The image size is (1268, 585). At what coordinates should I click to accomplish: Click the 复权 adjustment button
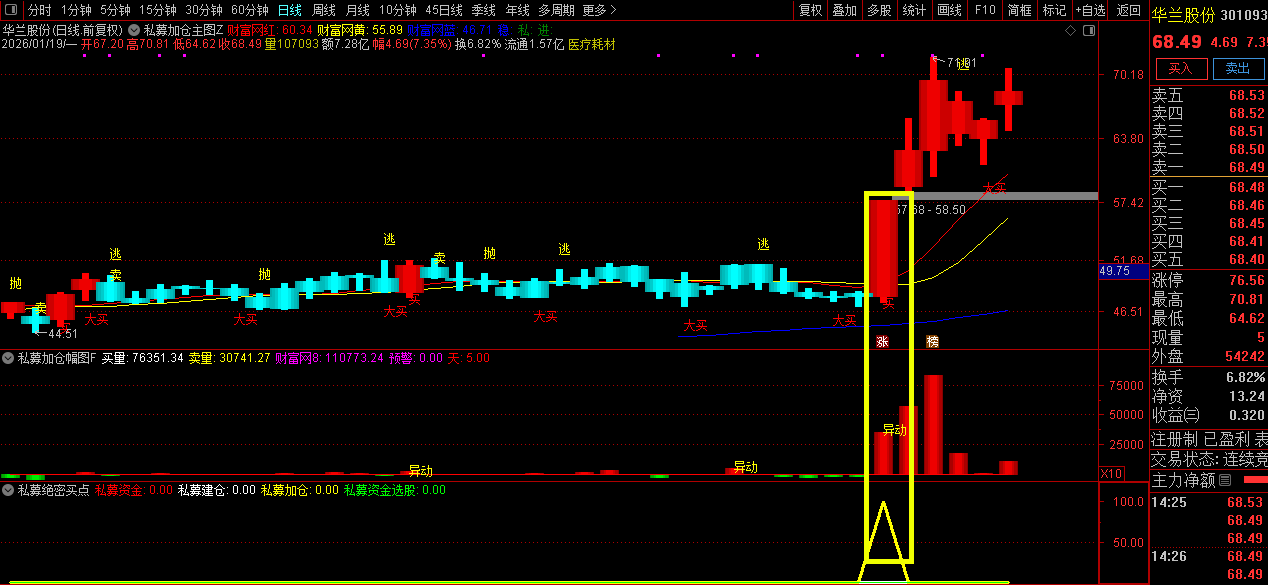(x=810, y=10)
